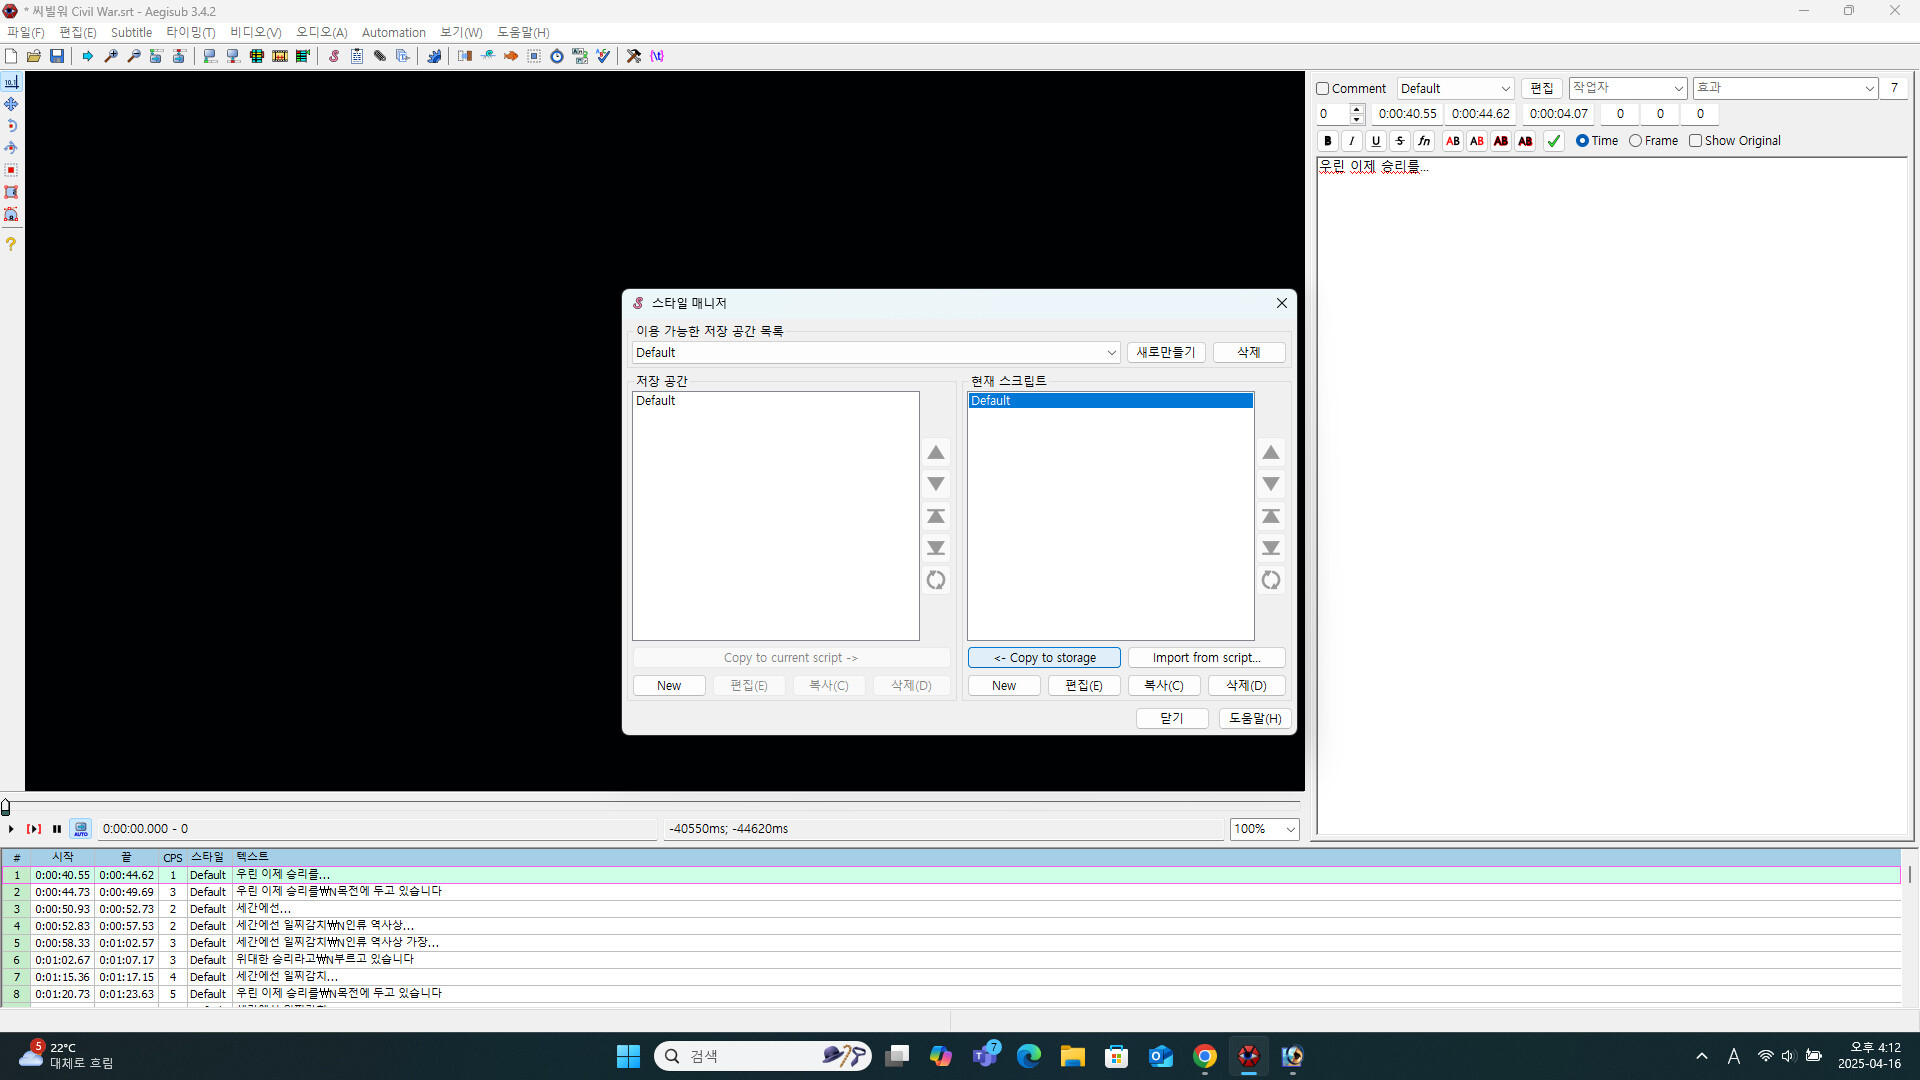This screenshot has width=1920, height=1080.
Task: Enable the Comment checkbox
Action: pos(1323,89)
